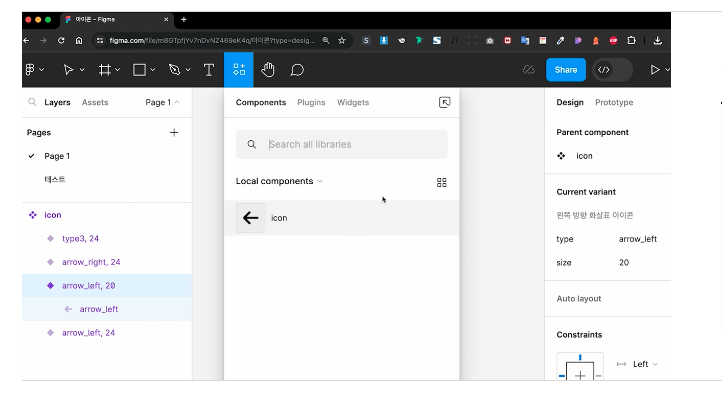Open browser downloads icon

[658, 41]
